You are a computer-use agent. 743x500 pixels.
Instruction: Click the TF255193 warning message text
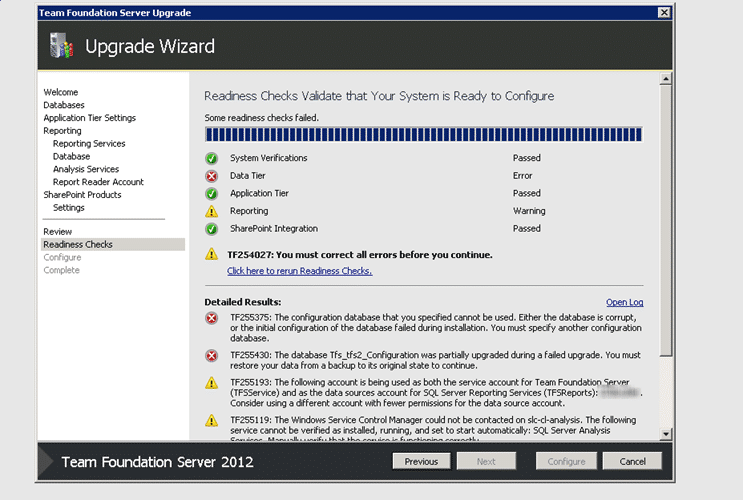click(436, 392)
